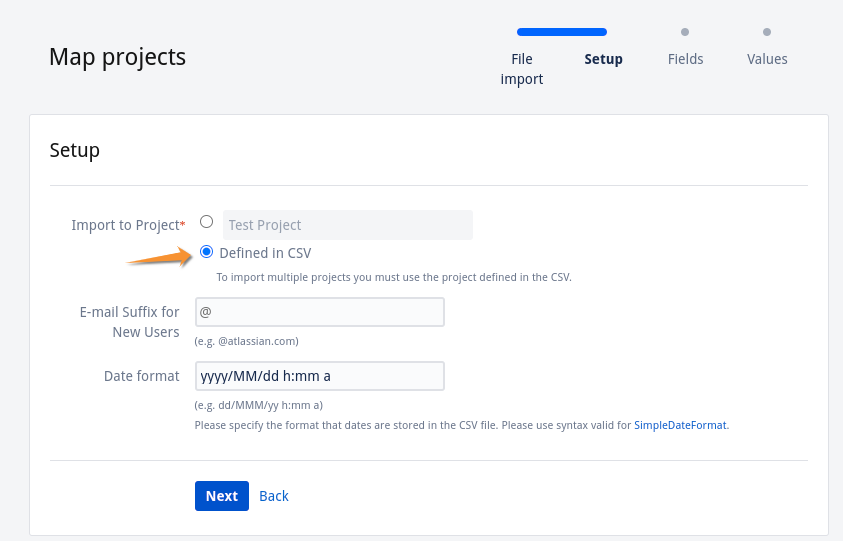Screen dimensions: 843x541
Task: Select the Setup step label
Action: [x=603, y=59]
